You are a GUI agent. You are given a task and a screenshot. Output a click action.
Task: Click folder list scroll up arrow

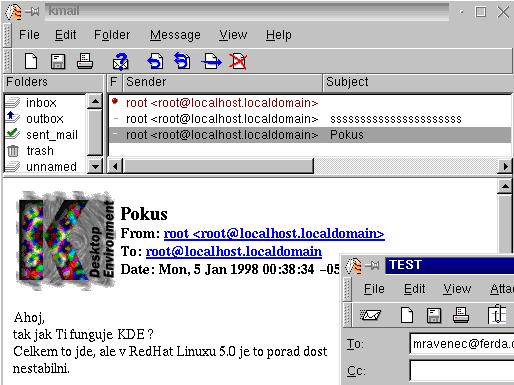(95, 102)
